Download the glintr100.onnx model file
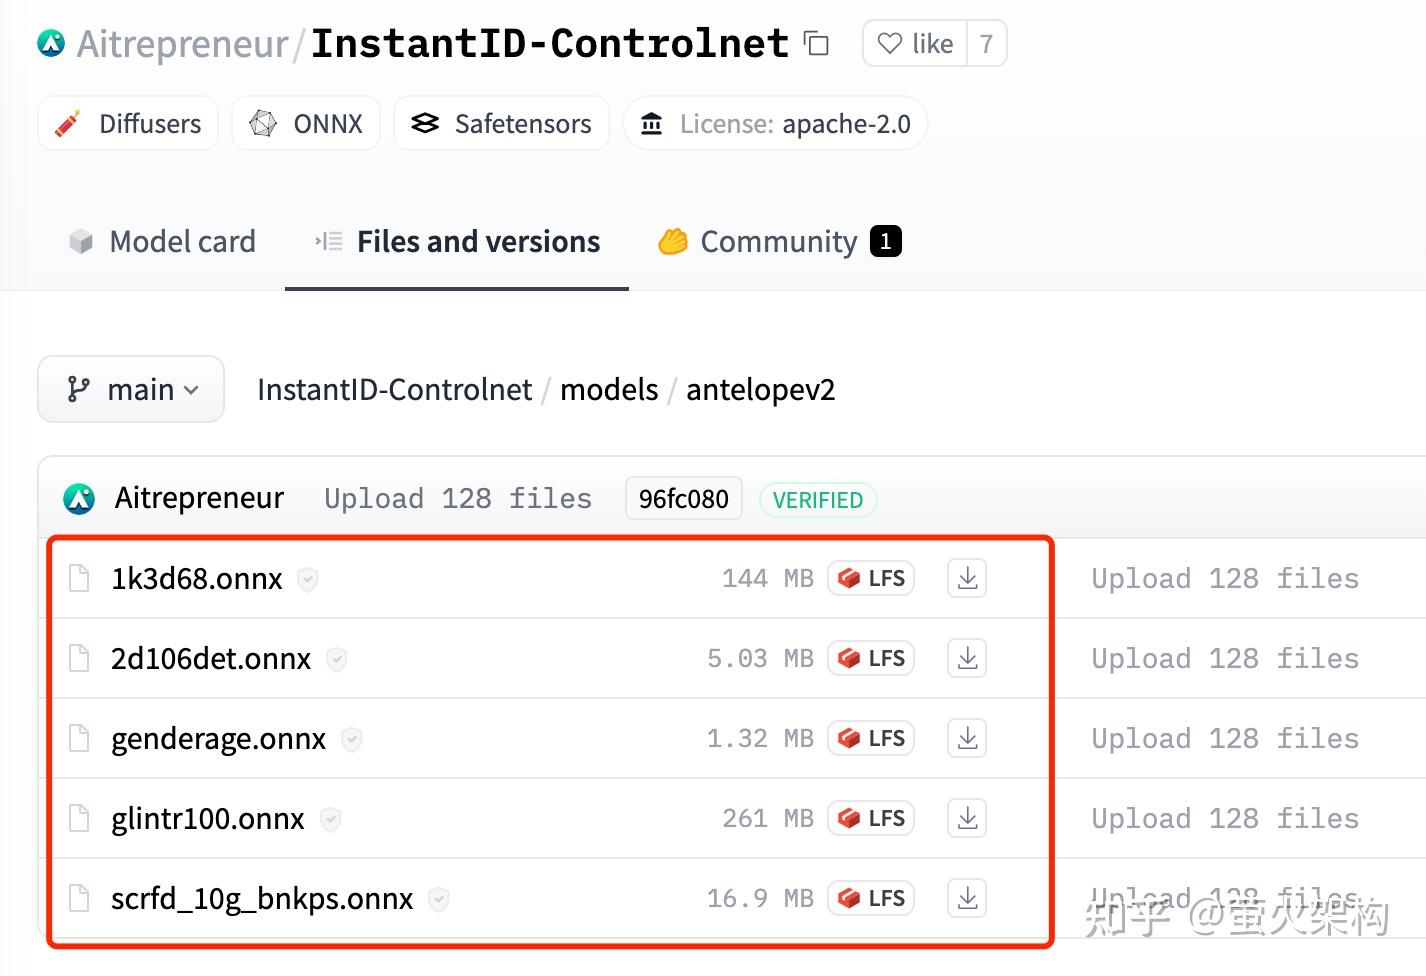Screen dimensions: 1426x976 [x=967, y=819]
